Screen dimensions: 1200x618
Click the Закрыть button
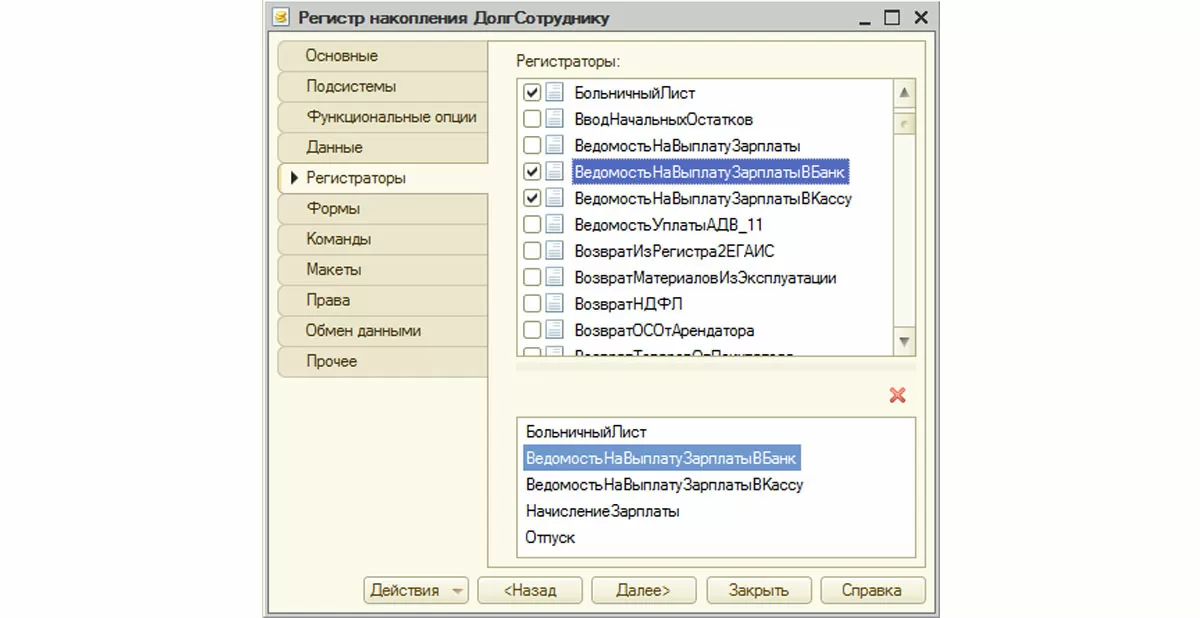tap(758, 590)
